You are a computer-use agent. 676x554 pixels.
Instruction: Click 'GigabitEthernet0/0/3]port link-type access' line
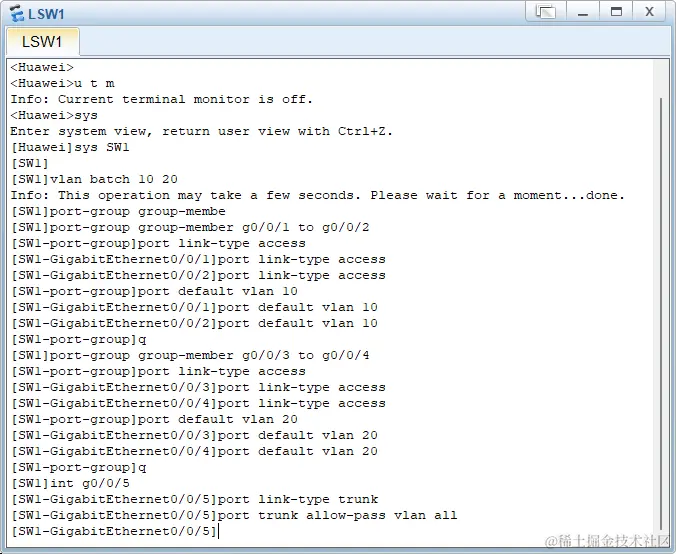coord(198,387)
